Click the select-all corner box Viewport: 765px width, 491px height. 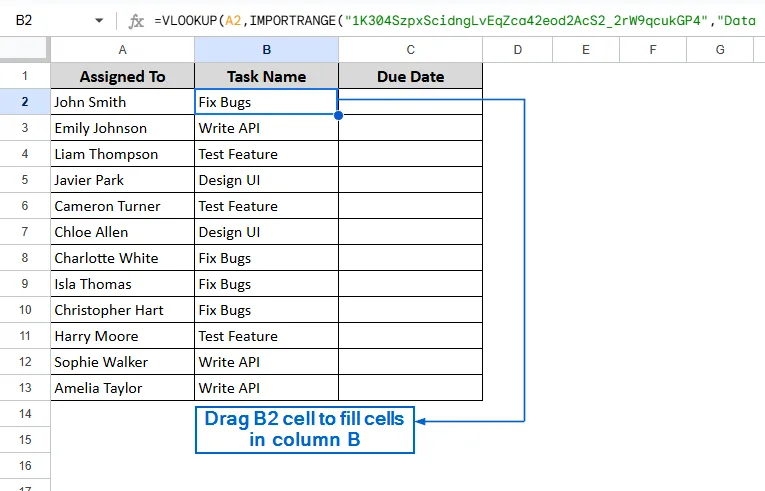click(24, 49)
